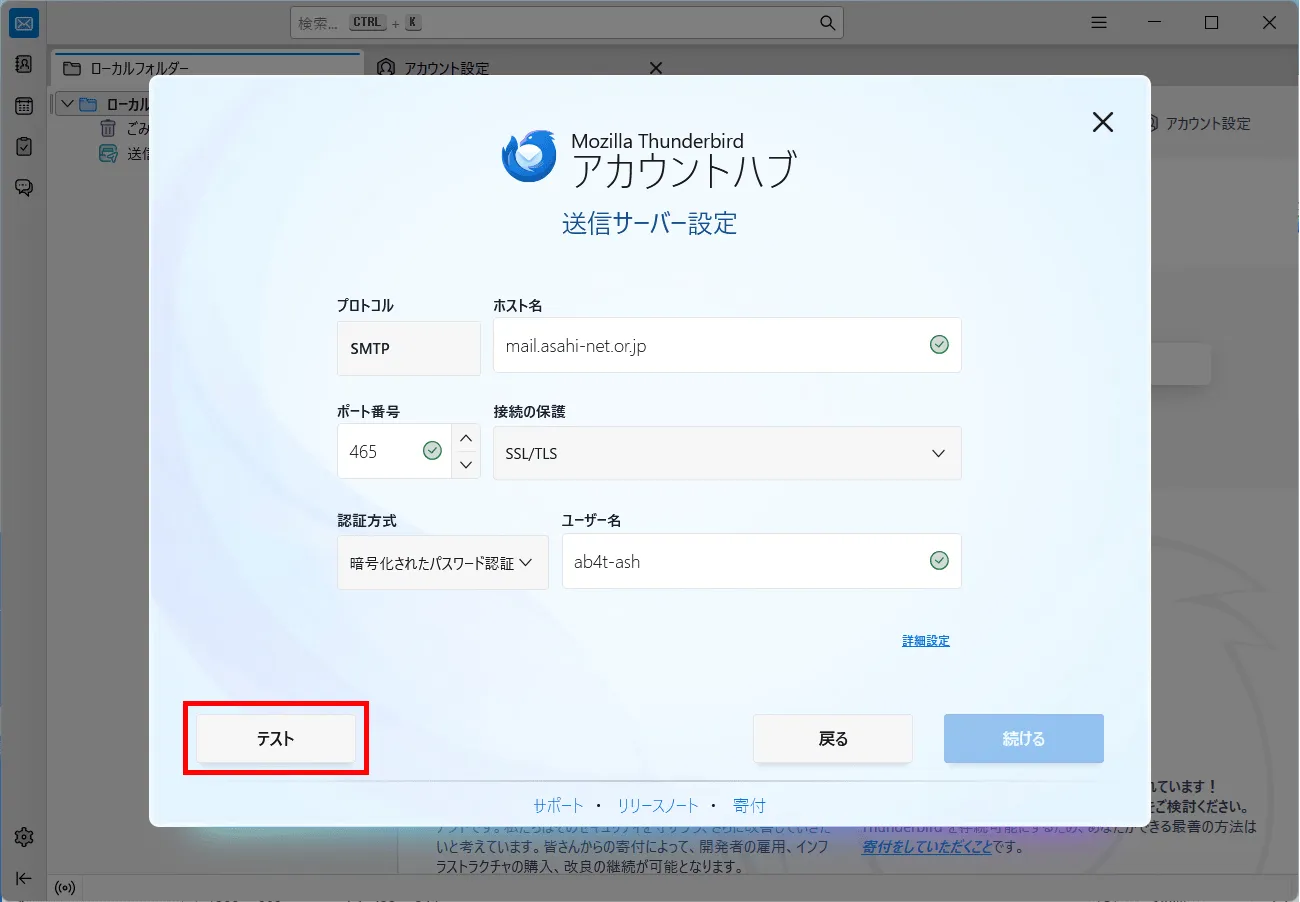Open the 寄付 donation link
Image resolution: width=1300 pixels, height=902 pixels.
(x=749, y=805)
